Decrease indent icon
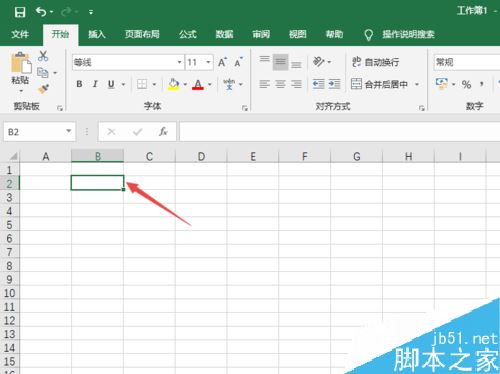The width and height of the screenshot is (500, 374). point(319,84)
